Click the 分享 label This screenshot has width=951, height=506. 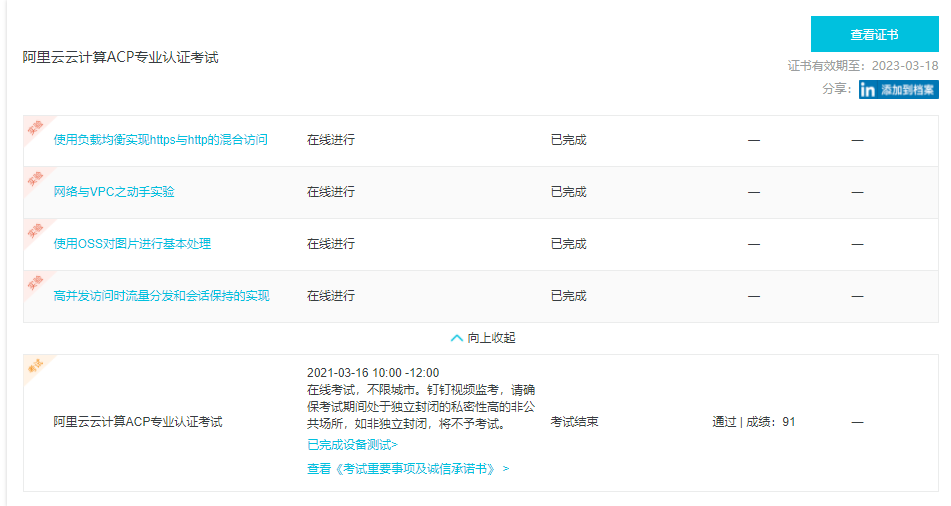(x=837, y=89)
